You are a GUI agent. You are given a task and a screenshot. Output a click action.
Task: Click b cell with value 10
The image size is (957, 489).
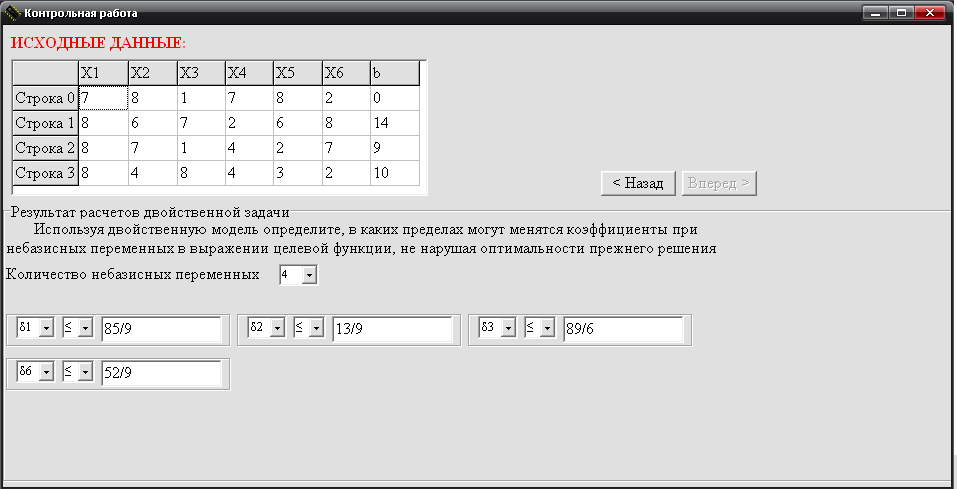pos(395,173)
